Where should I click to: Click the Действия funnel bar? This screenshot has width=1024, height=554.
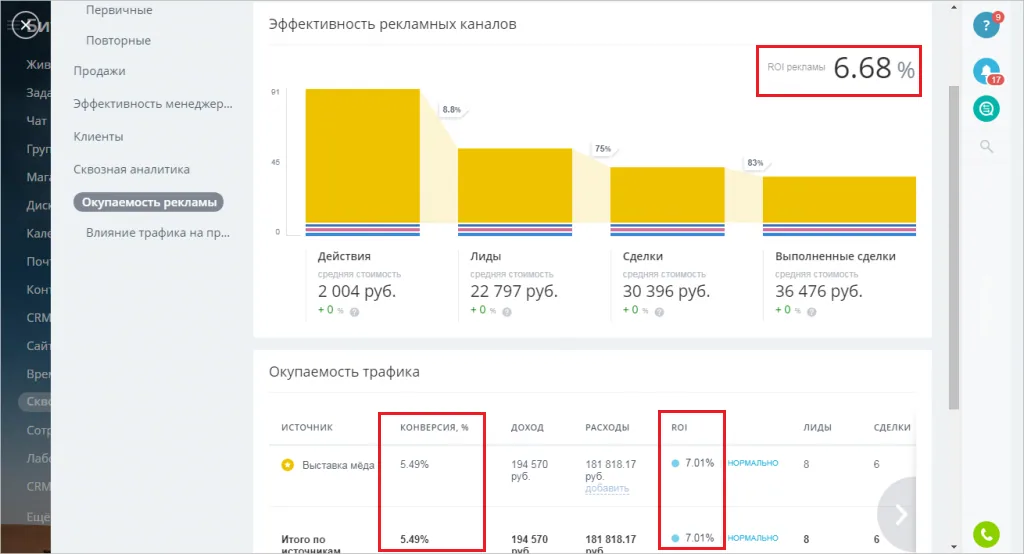click(x=362, y=155)
